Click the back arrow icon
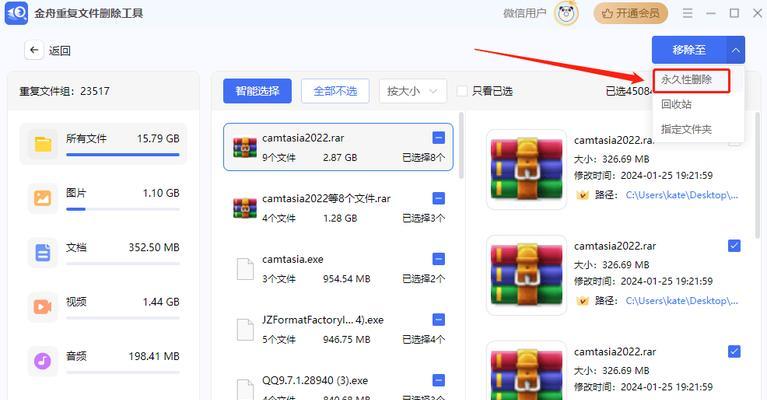Screen dimensions: 767x400 click(34, 50)
